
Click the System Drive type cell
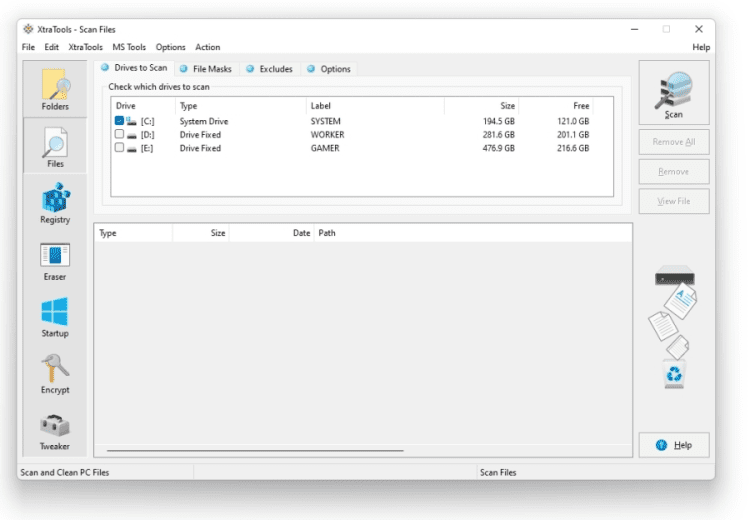(204, 122)
